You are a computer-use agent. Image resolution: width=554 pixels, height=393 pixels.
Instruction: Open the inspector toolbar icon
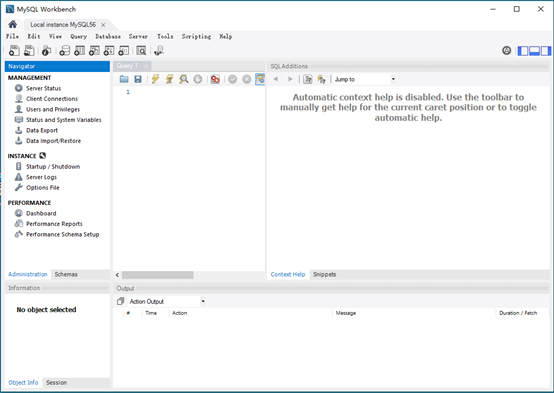(46, 51)
